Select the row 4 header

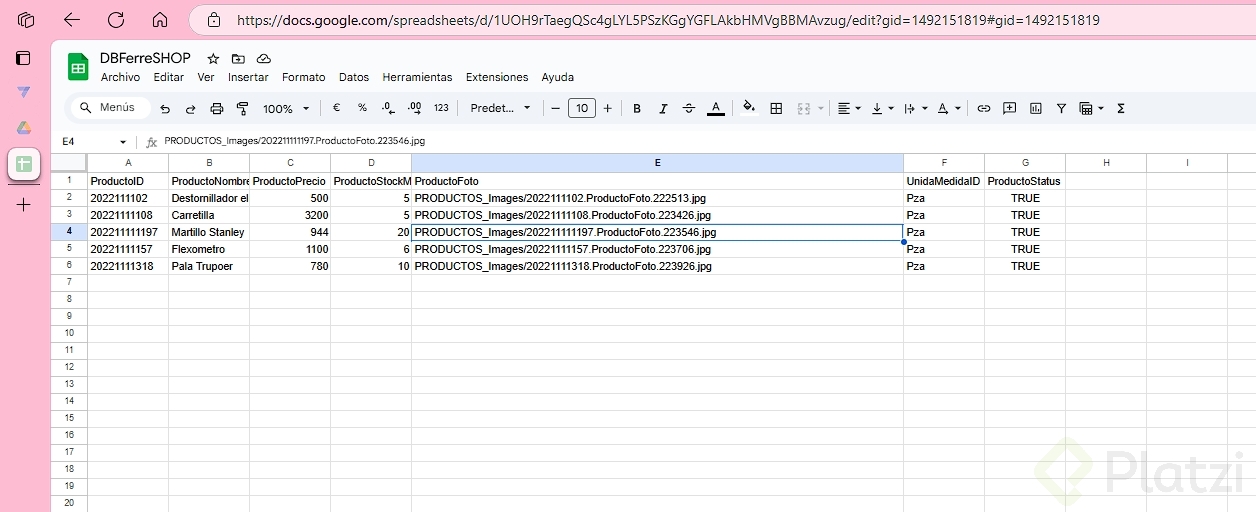[x=69, y=232]
